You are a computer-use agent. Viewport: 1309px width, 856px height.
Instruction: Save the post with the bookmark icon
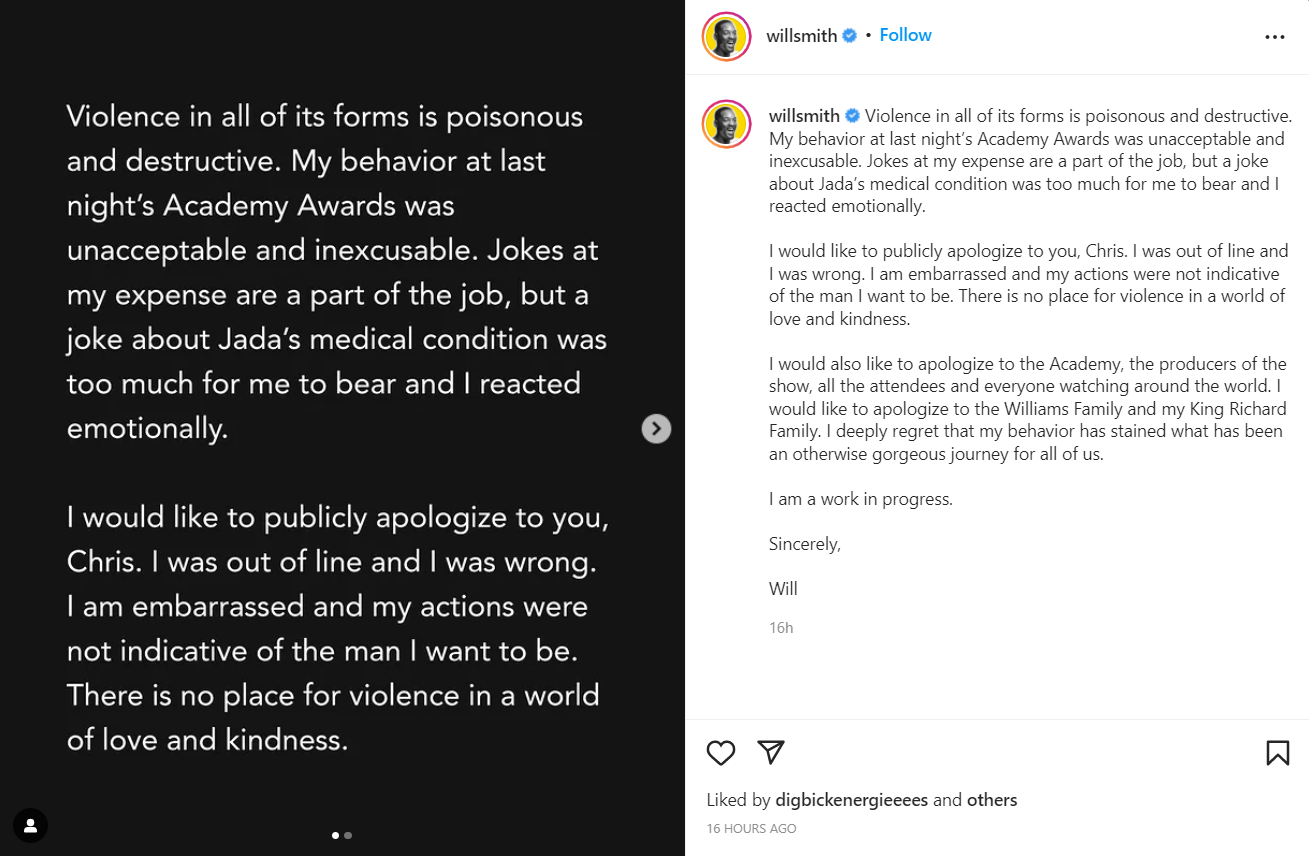coord(1277,753)
